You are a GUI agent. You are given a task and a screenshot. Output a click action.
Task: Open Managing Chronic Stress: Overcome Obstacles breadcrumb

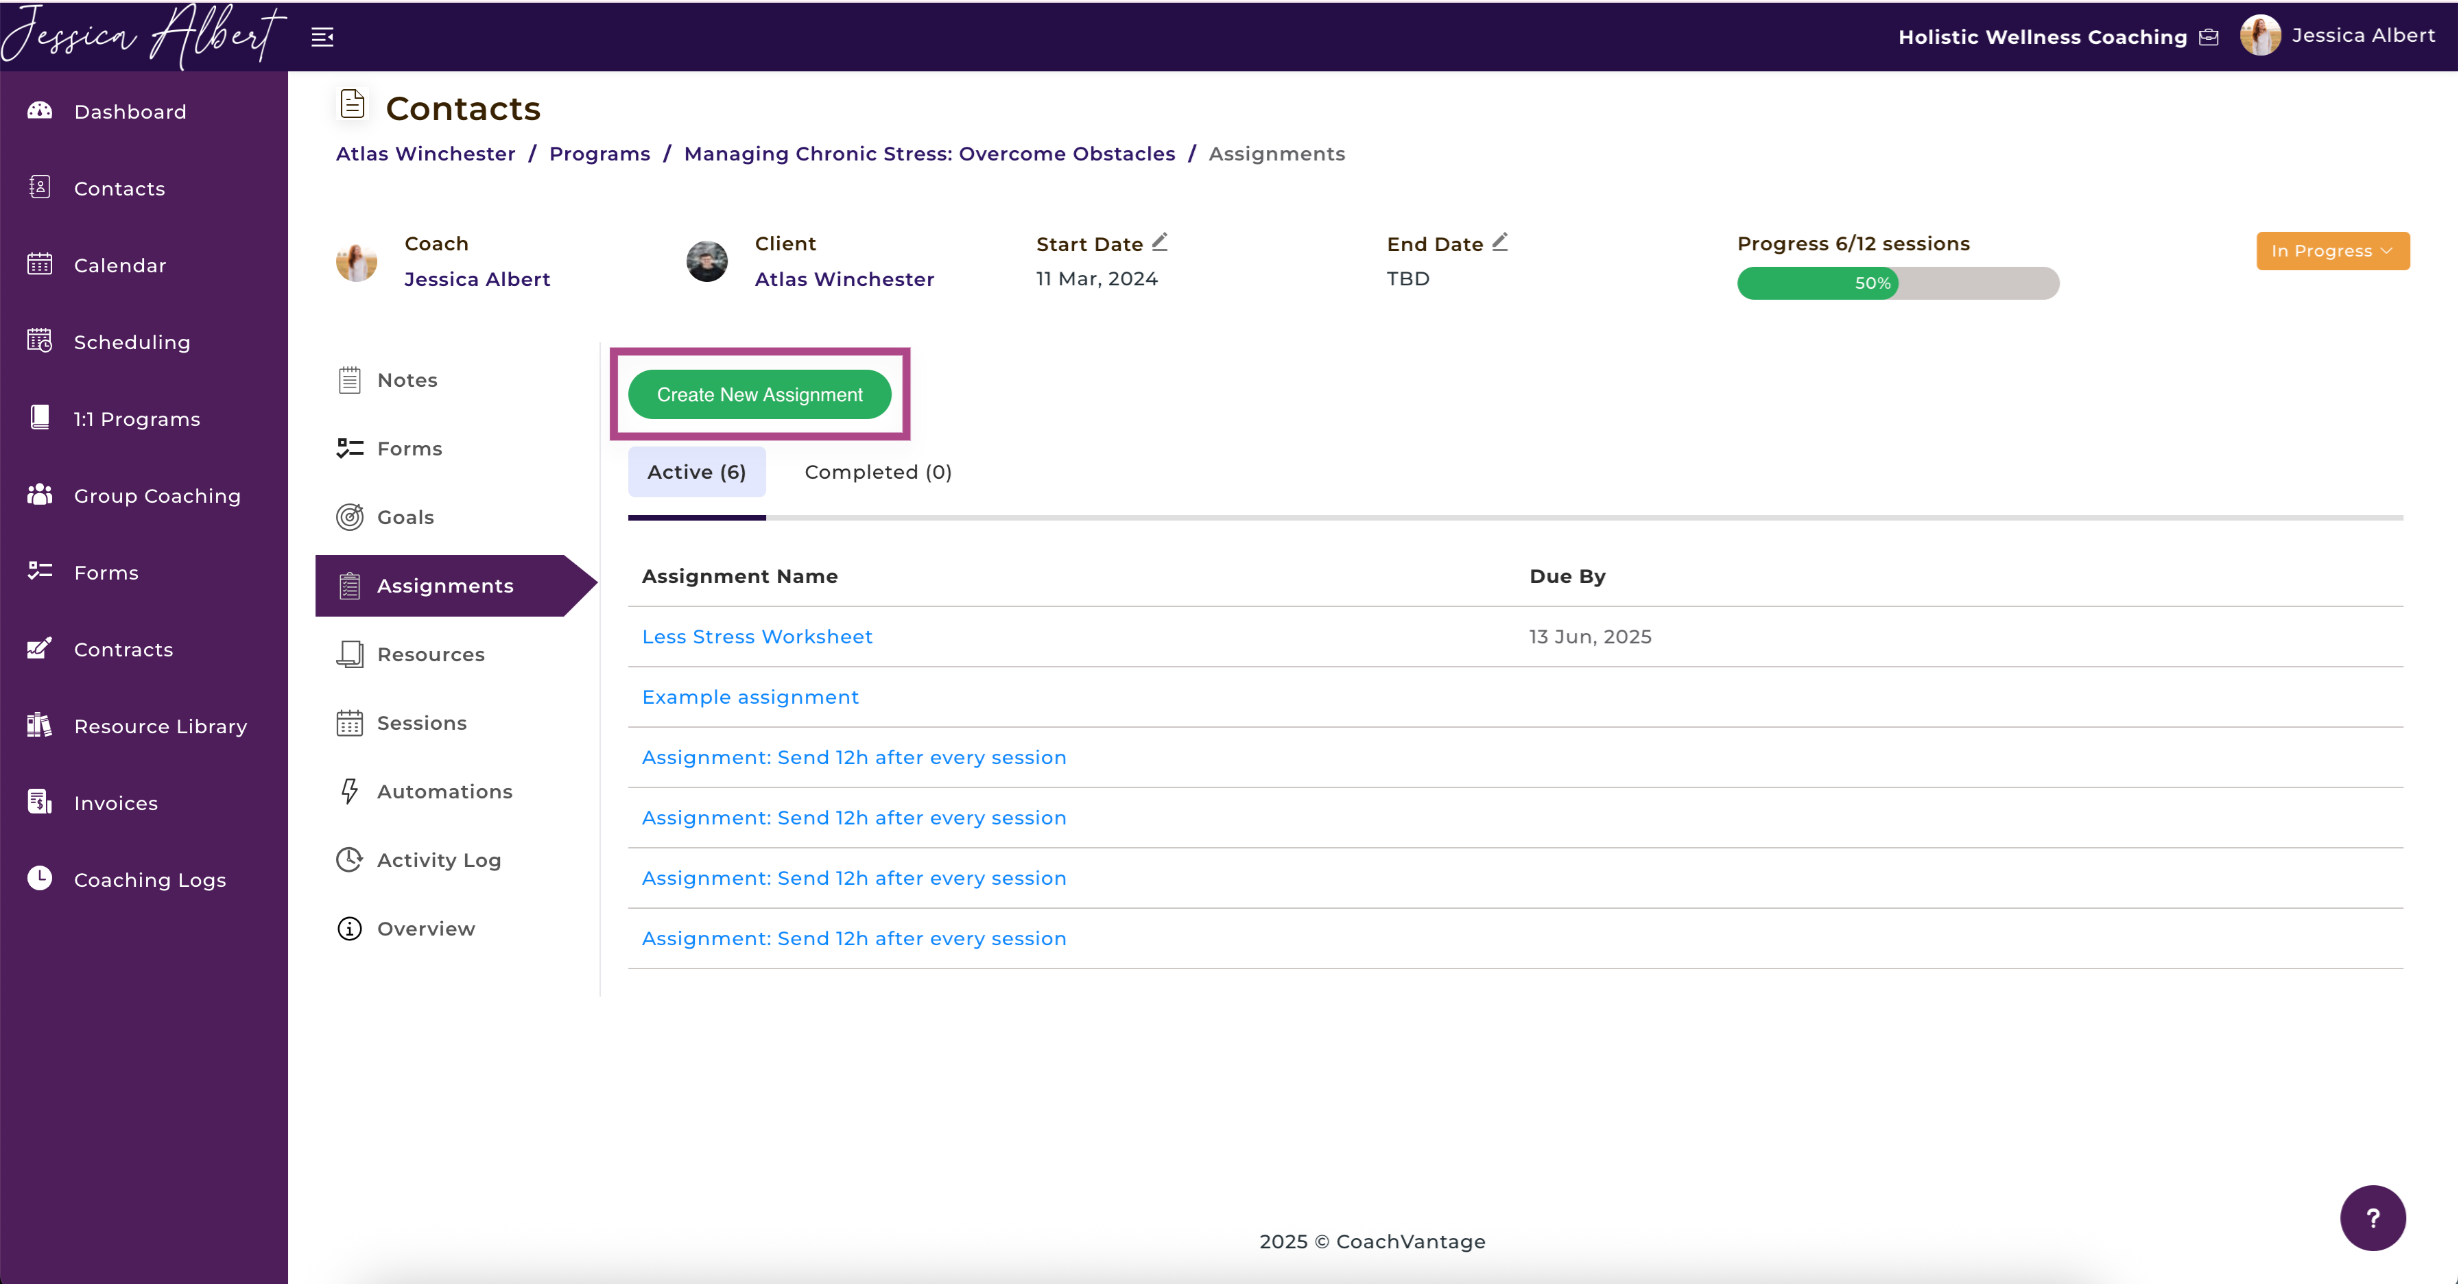(929, 154)
